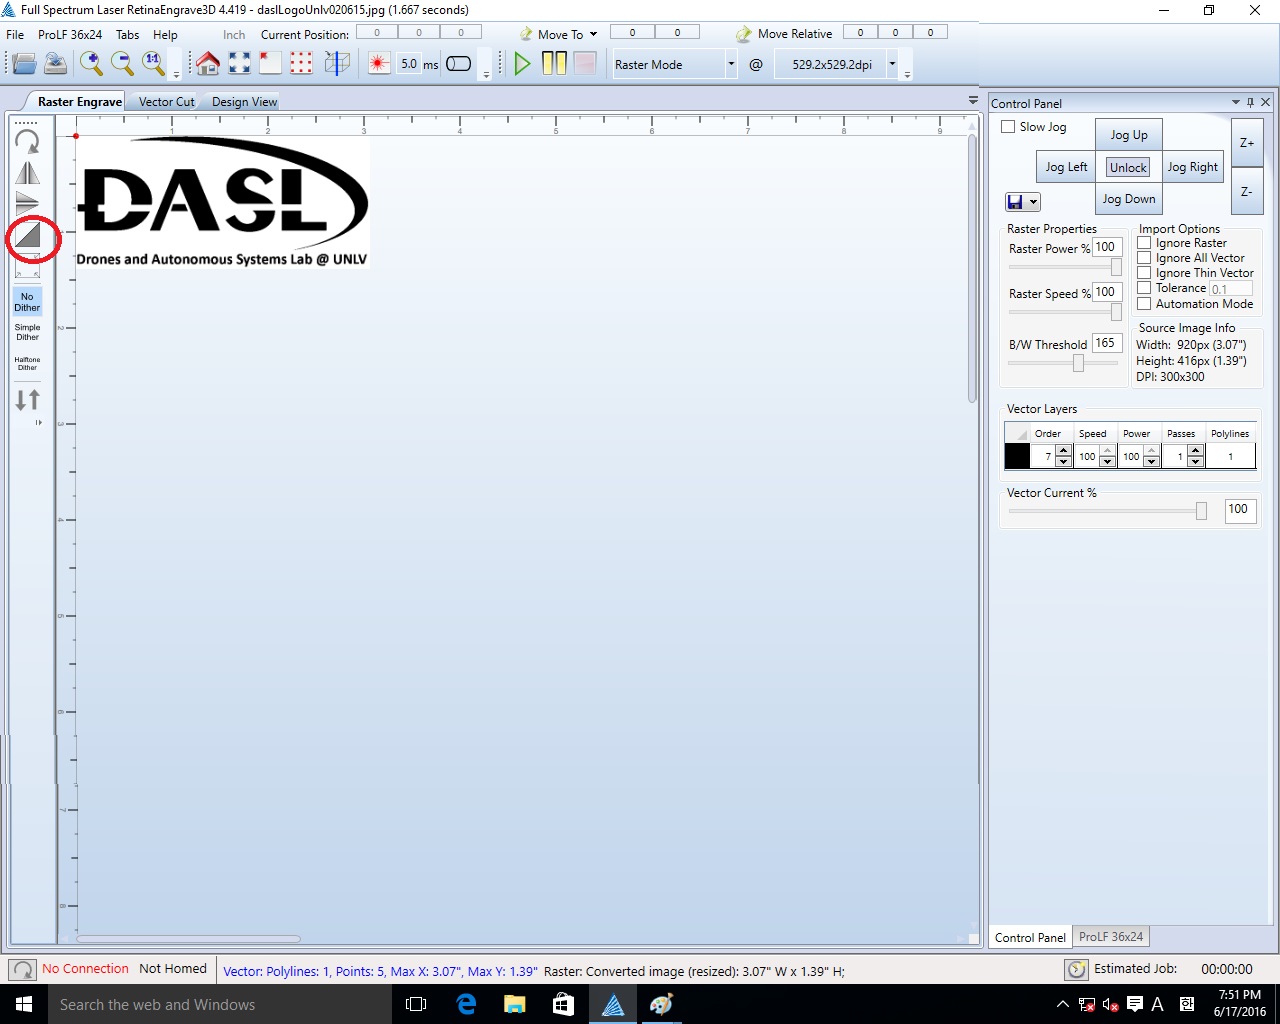Increase the vector layer Order value
The width and height of the screenshot is (1280, 1024).
coord(1063,451)
